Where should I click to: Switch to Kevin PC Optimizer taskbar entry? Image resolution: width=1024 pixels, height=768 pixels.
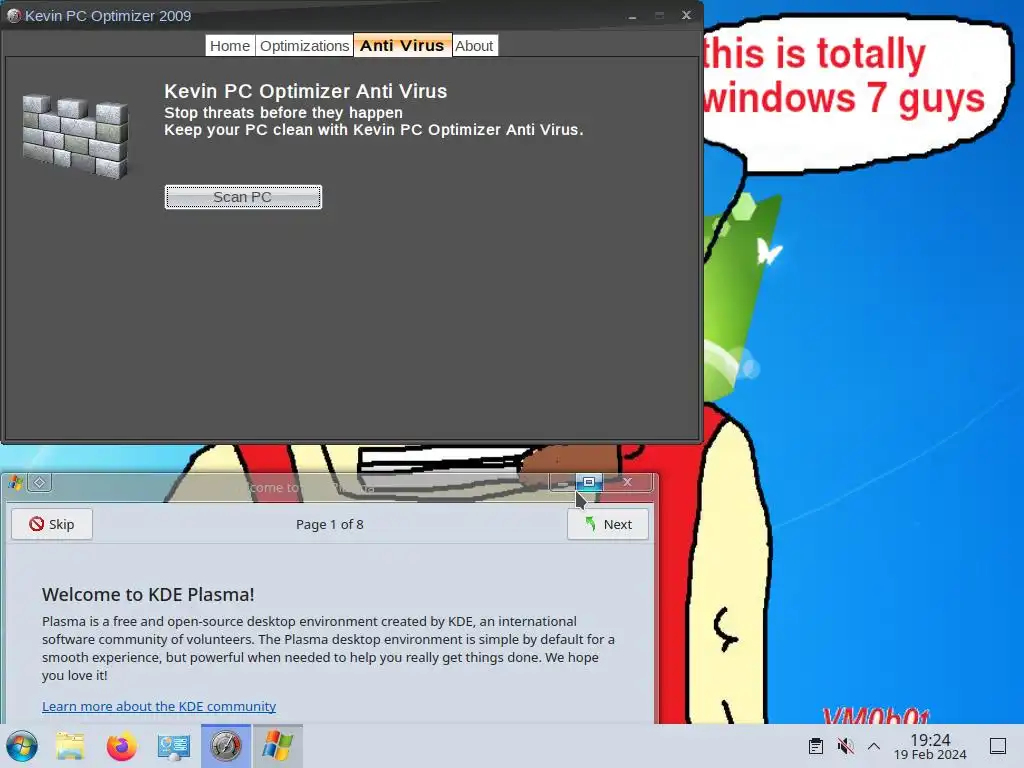coord(225,746)
